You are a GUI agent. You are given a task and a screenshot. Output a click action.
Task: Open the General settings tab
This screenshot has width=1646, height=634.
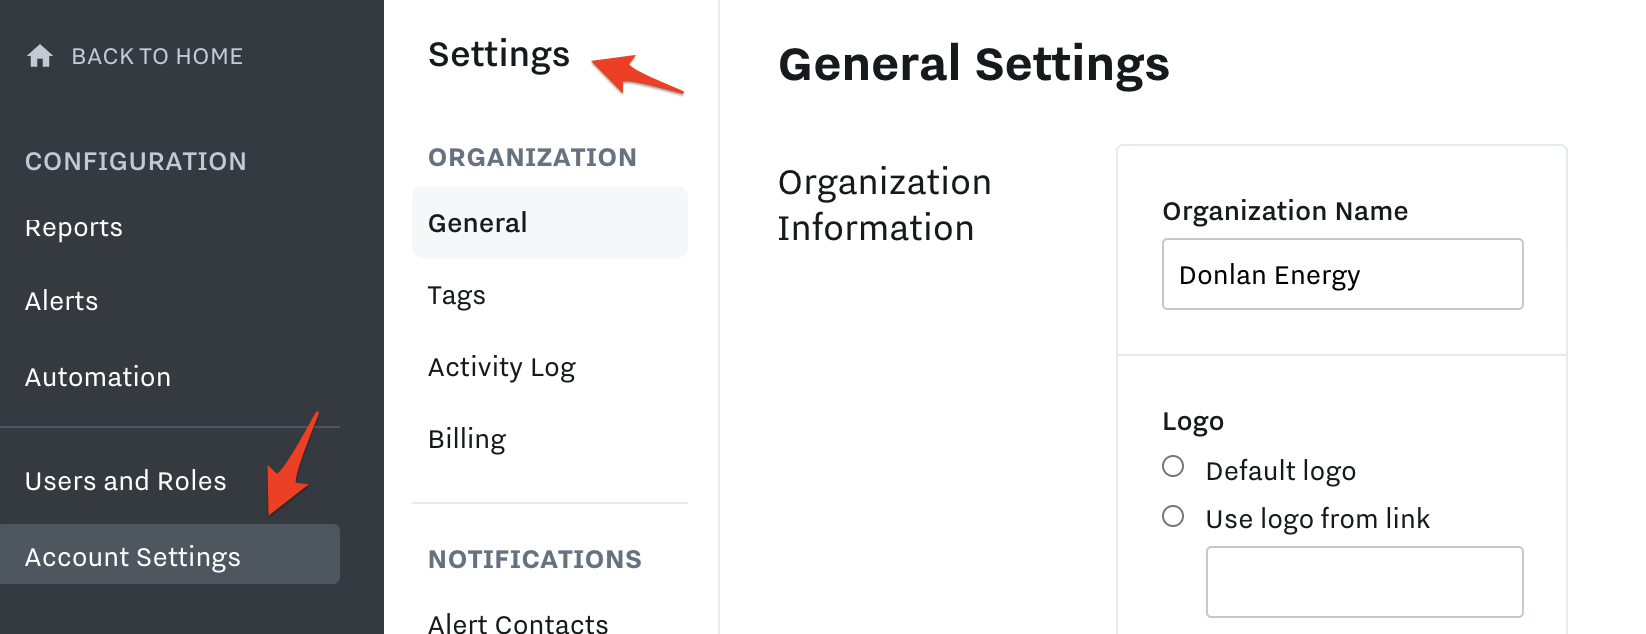point(550,222)
